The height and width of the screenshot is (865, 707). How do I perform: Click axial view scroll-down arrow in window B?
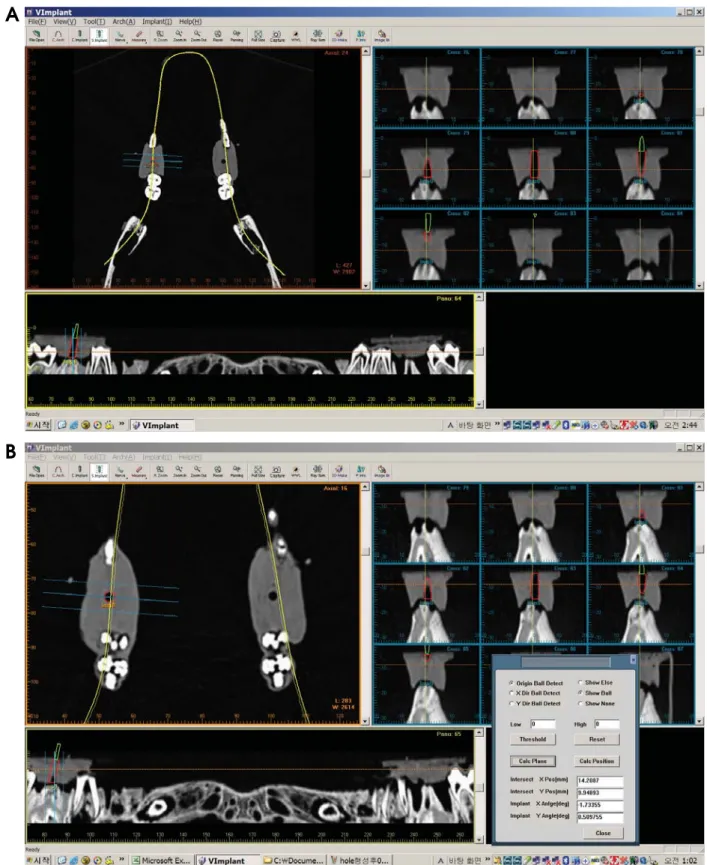366,720
